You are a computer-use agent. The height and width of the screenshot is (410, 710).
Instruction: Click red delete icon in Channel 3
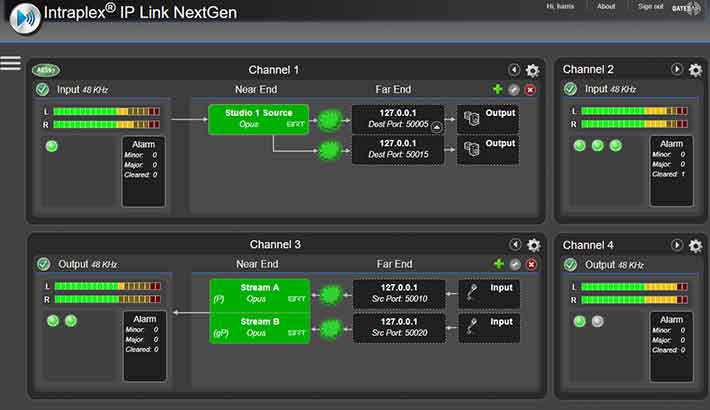(x=530, y=264)
